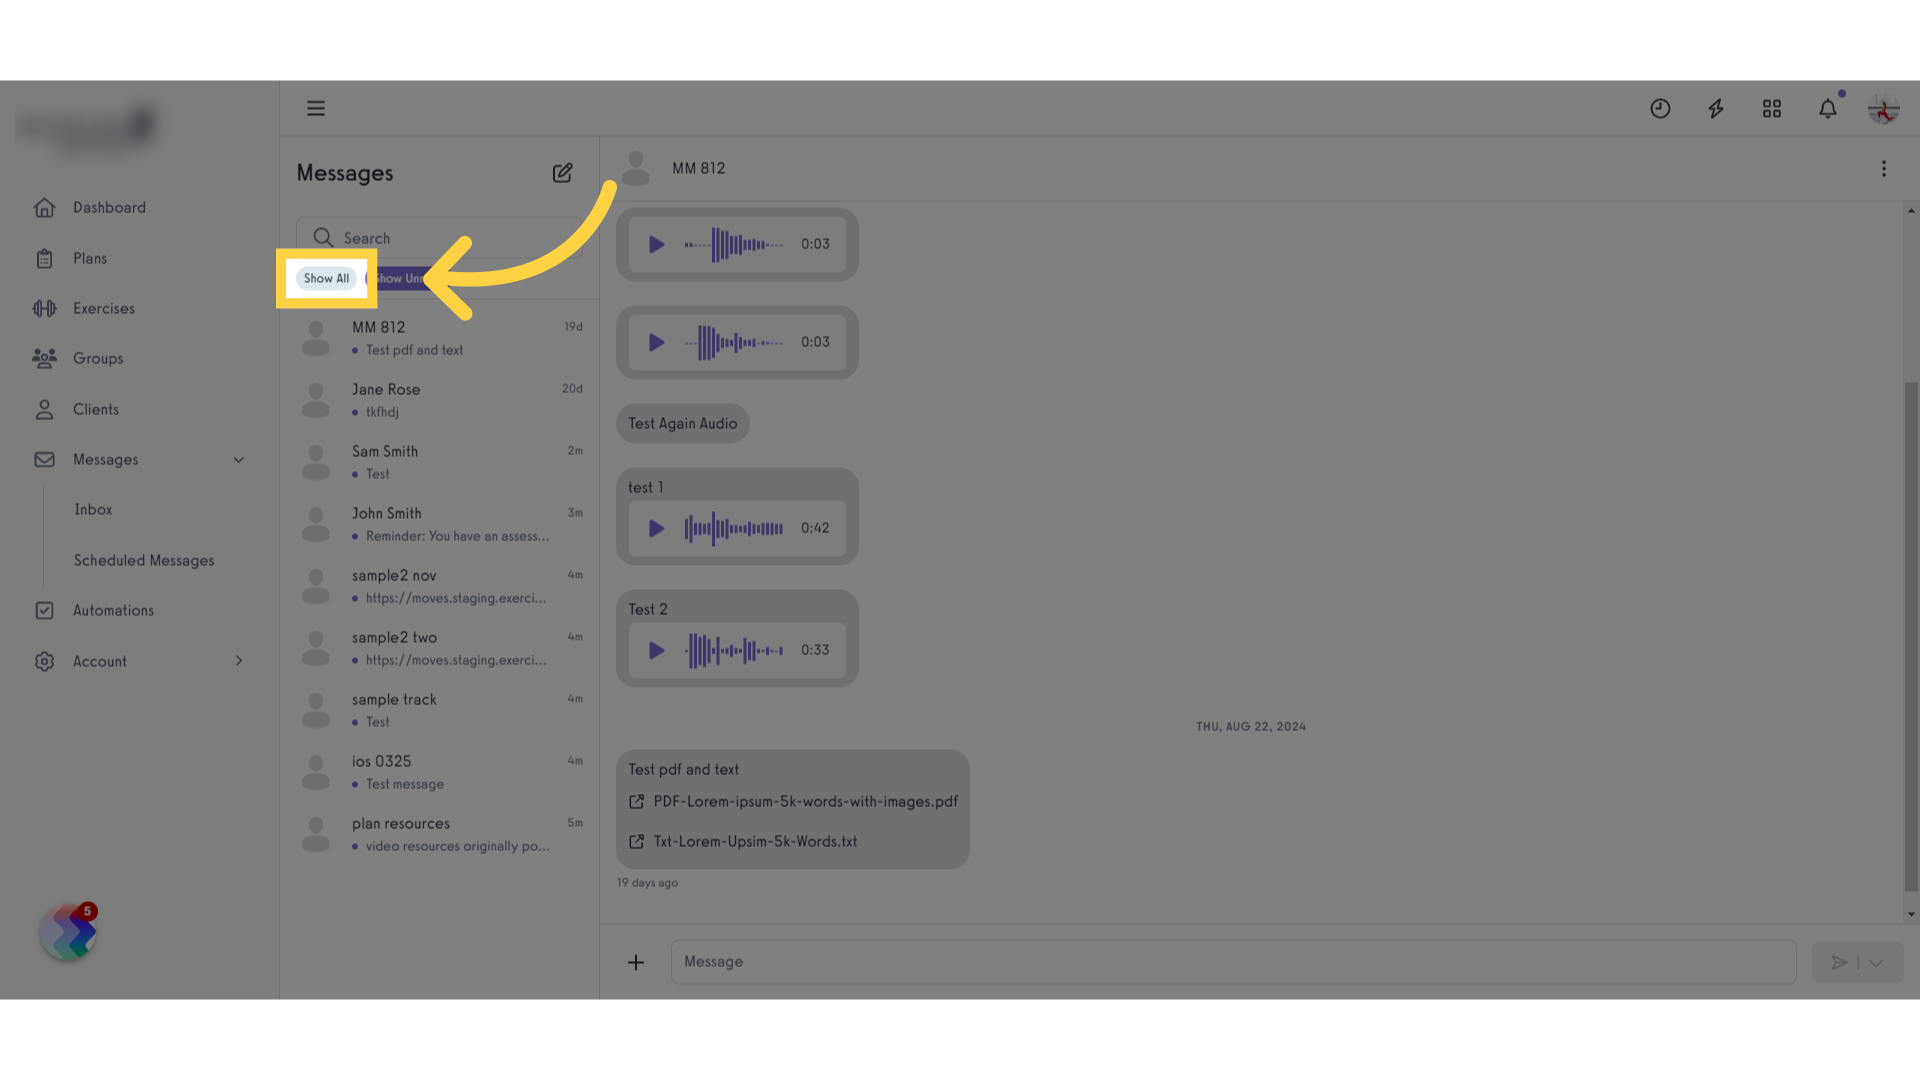1920x1080 pixels.
Task: Open Scheduled Messages in sidebar
Action: click(144, 561)
